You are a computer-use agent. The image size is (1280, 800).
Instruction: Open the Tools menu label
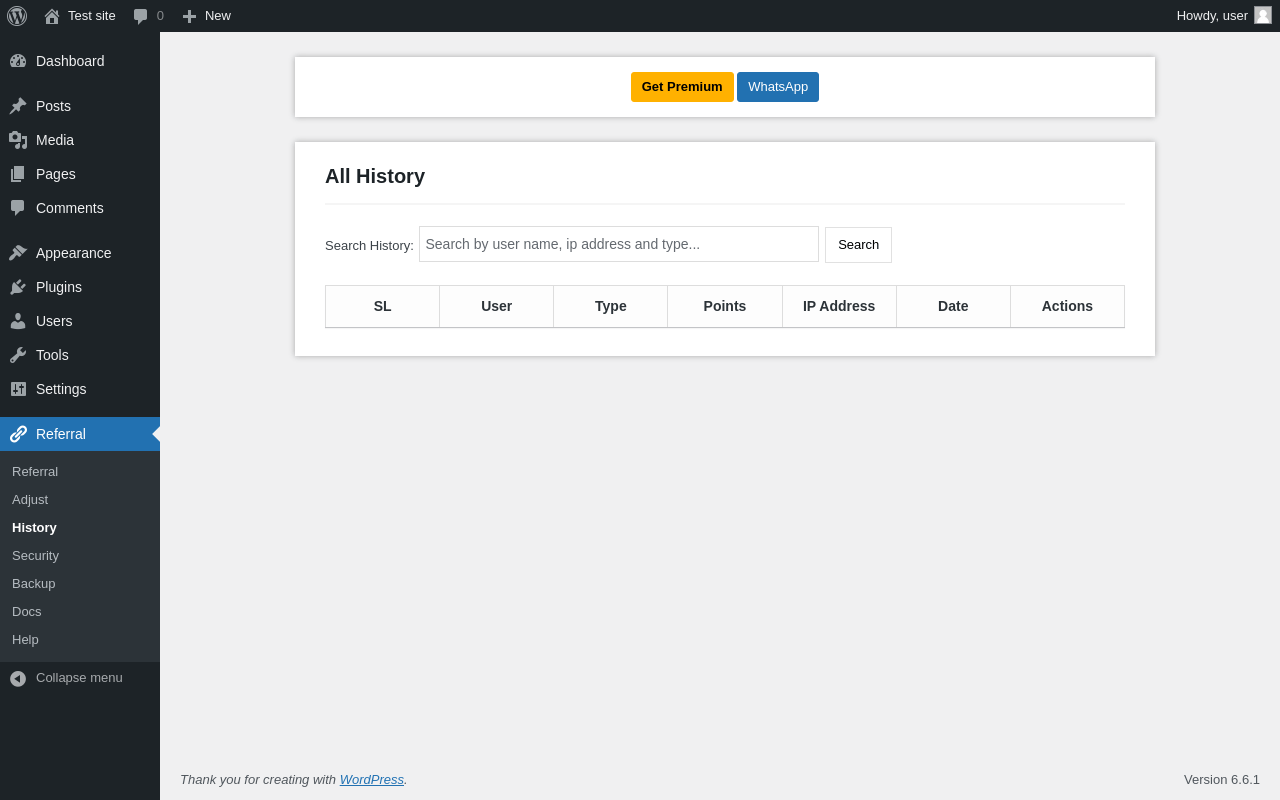[52, 355]
